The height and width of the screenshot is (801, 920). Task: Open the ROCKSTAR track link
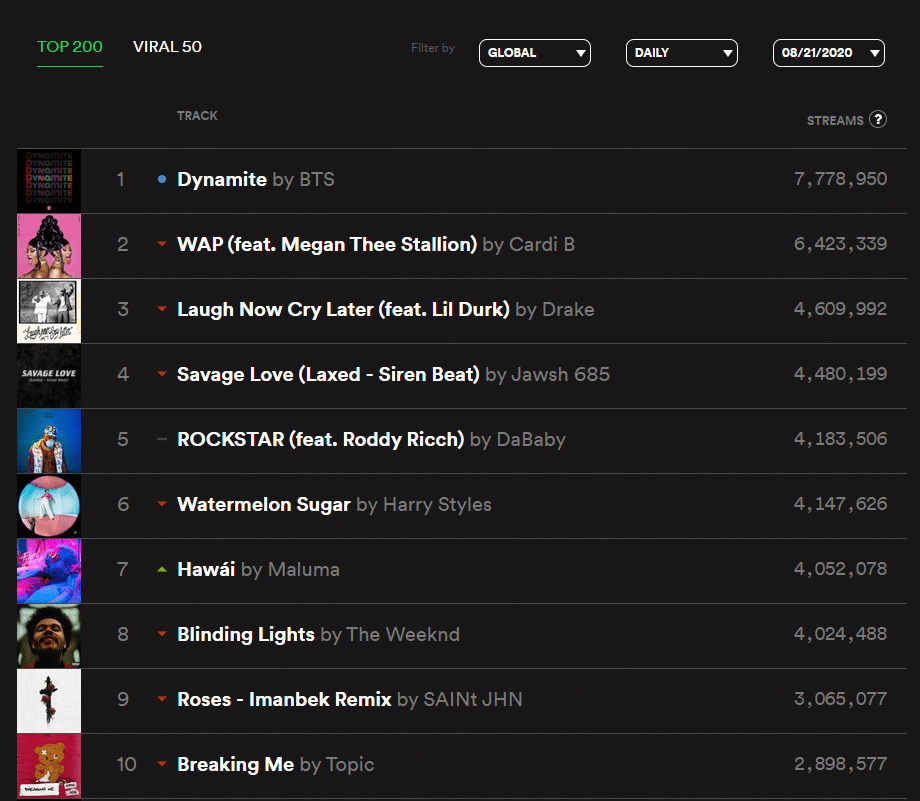point(320,440)
